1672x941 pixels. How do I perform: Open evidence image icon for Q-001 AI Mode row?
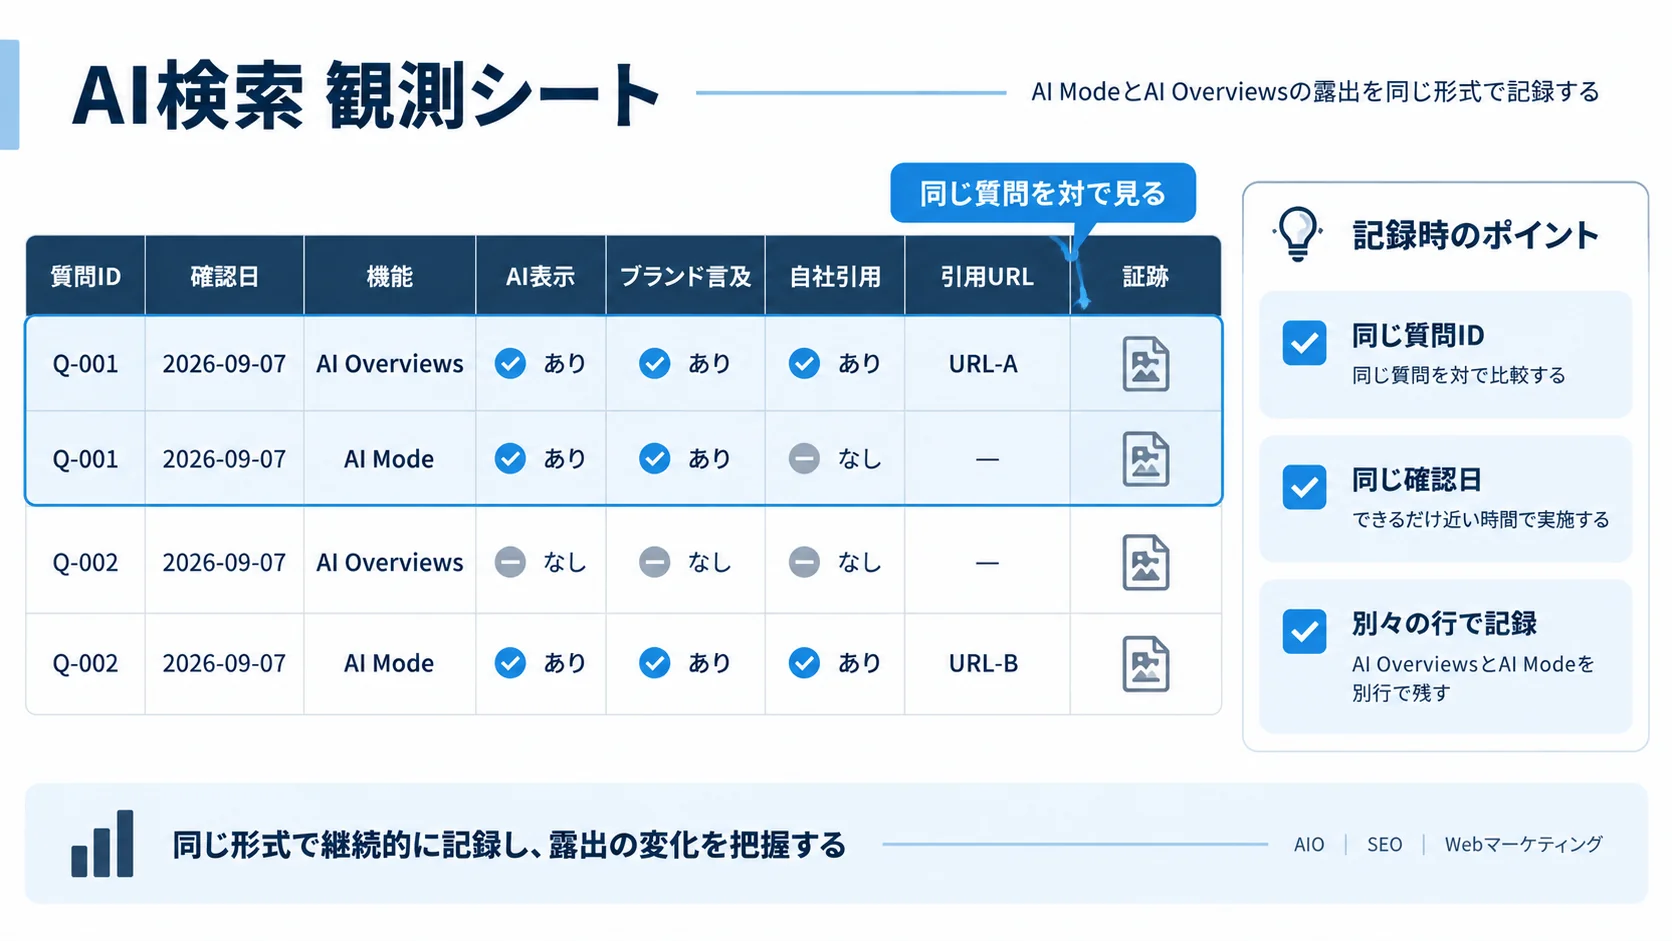click(x=1145, y=459)
